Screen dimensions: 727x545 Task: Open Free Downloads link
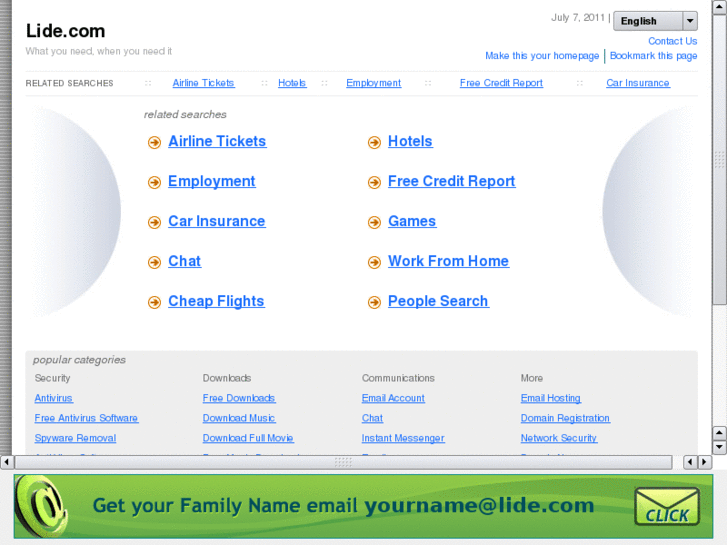(239, 398)
